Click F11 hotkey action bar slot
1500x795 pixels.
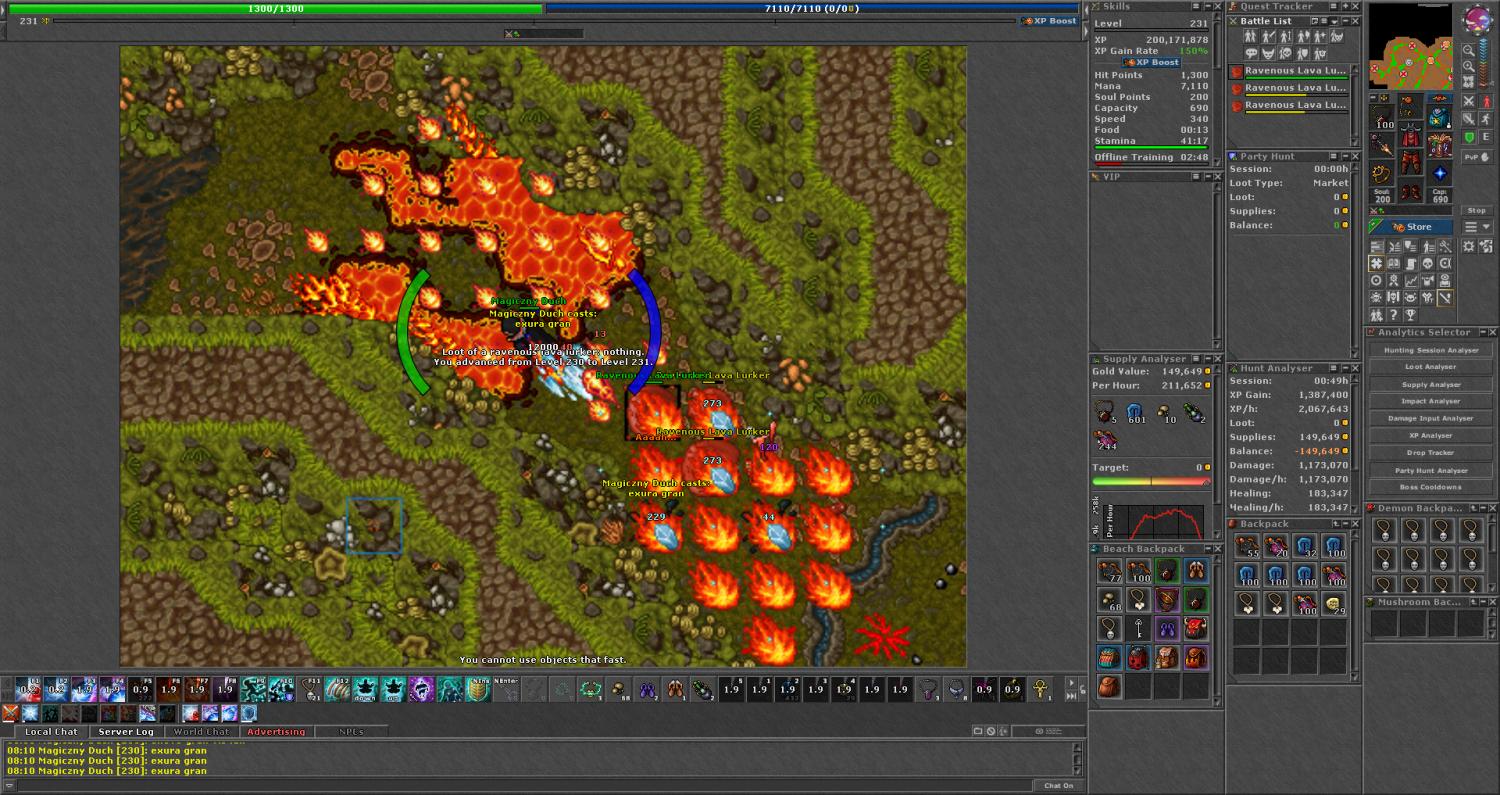311,689
